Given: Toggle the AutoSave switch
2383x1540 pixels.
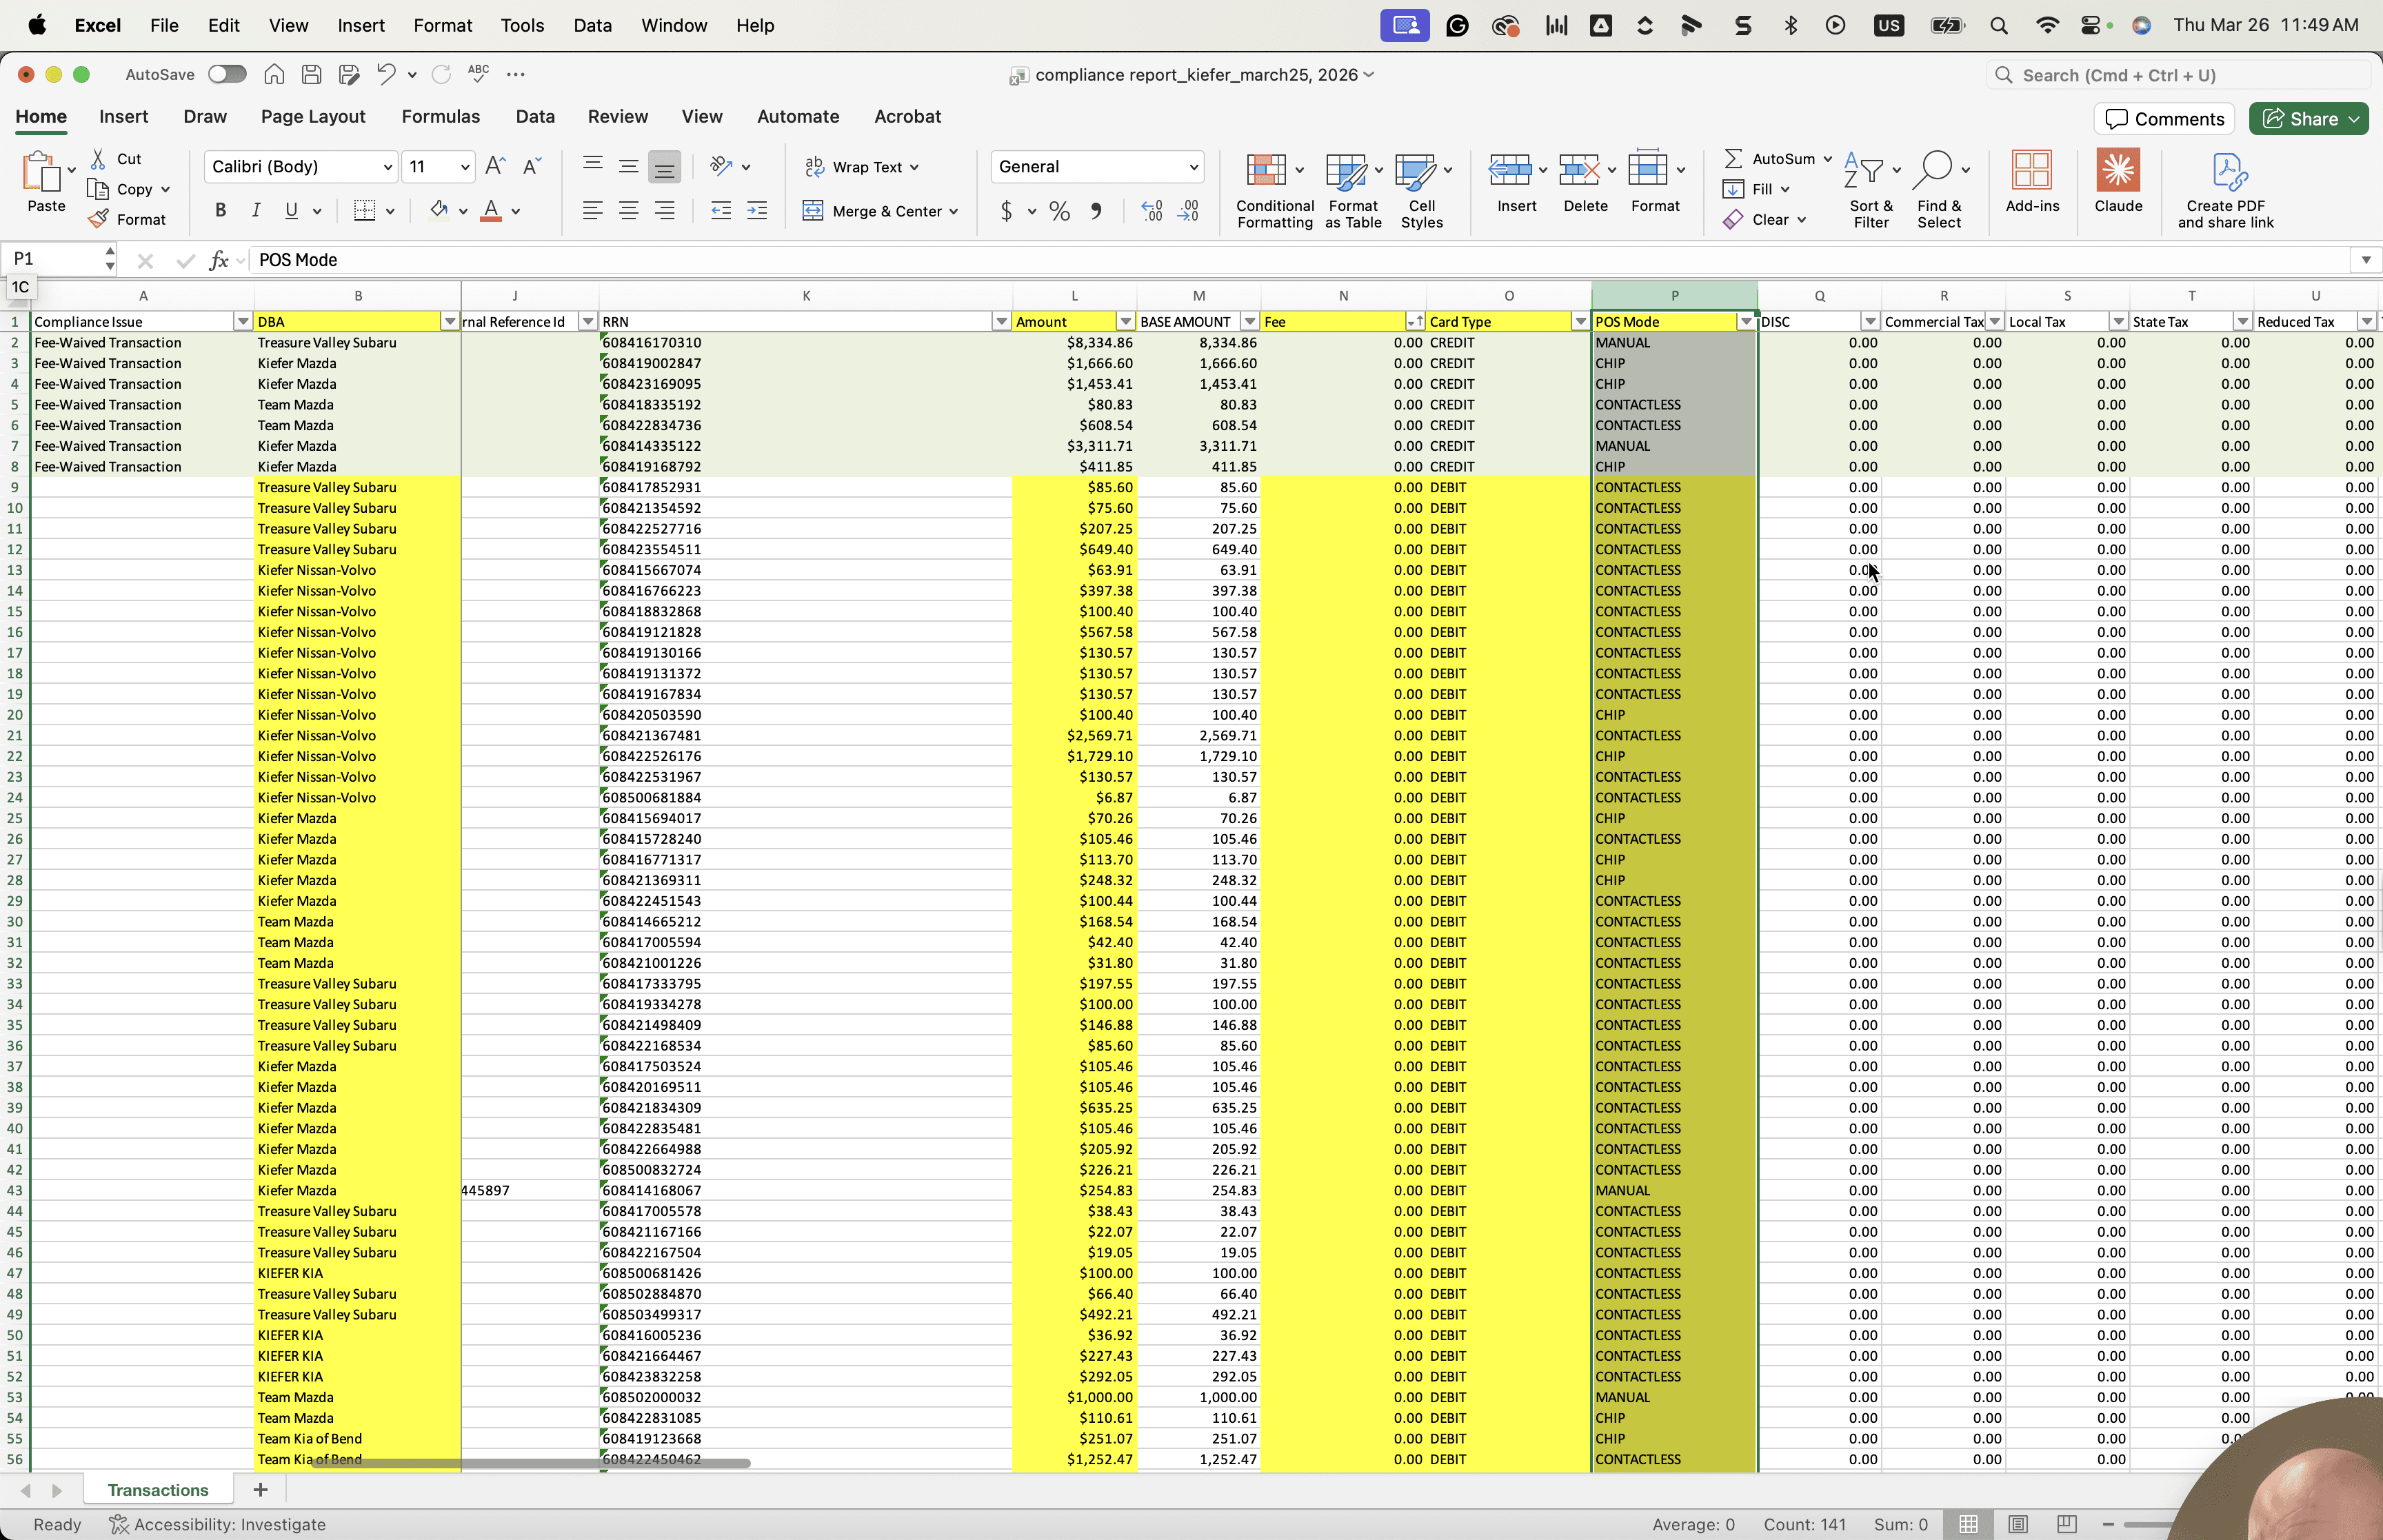Looking at the screenshot, I should [x=227, y=74].
